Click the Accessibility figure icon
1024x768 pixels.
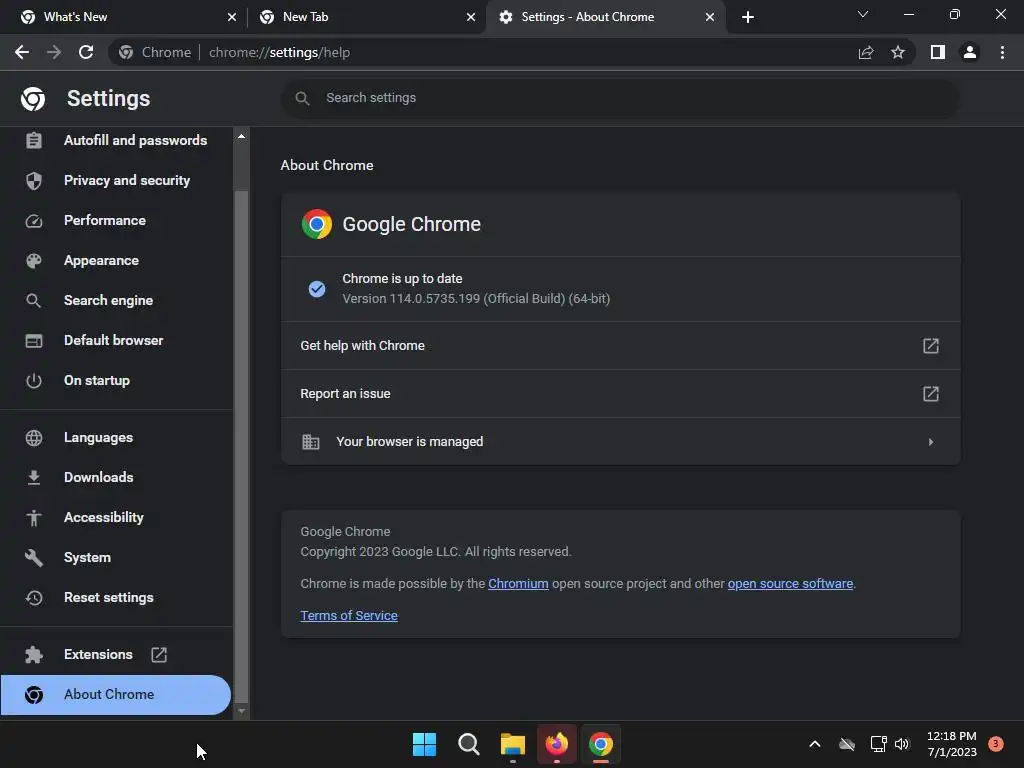click(34, 518)
